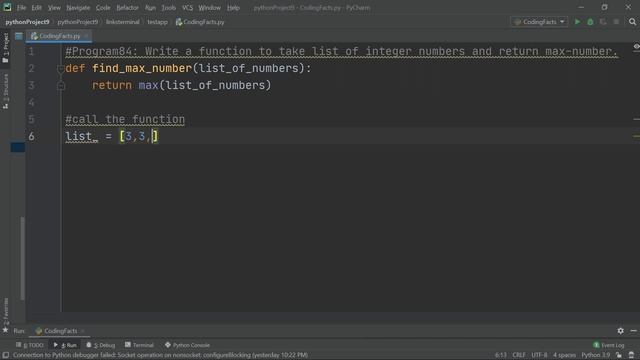Click the blue tool window icon beside editor tab
640x360 pixels.
pos(19,36)
